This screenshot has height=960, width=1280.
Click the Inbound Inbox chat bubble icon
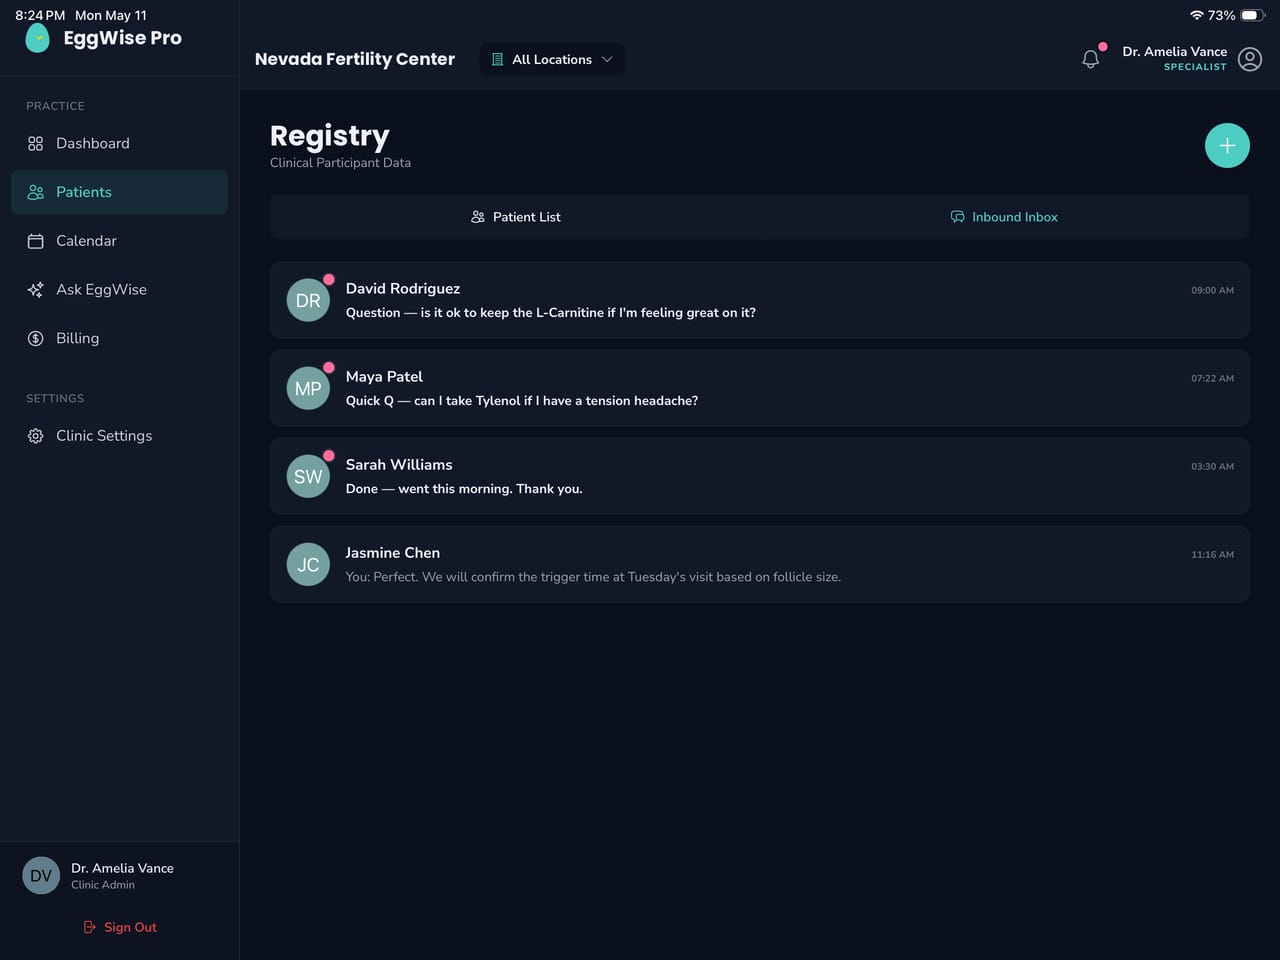[957, 217]
